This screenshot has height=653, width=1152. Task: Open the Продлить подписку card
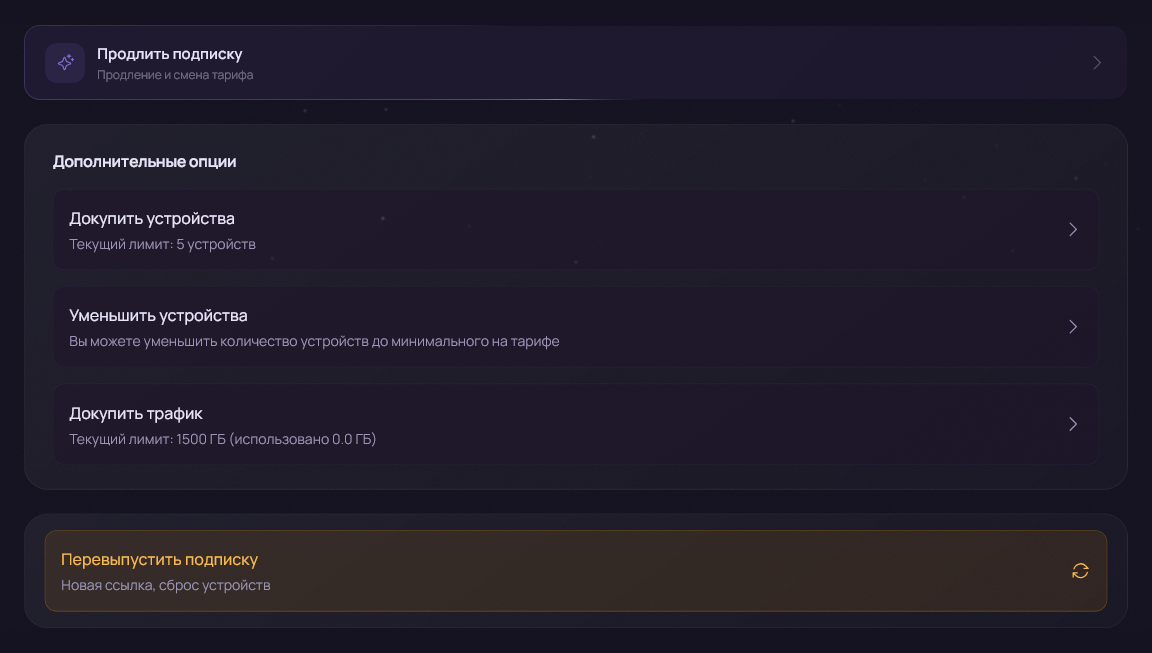click(x=575, y=62)
